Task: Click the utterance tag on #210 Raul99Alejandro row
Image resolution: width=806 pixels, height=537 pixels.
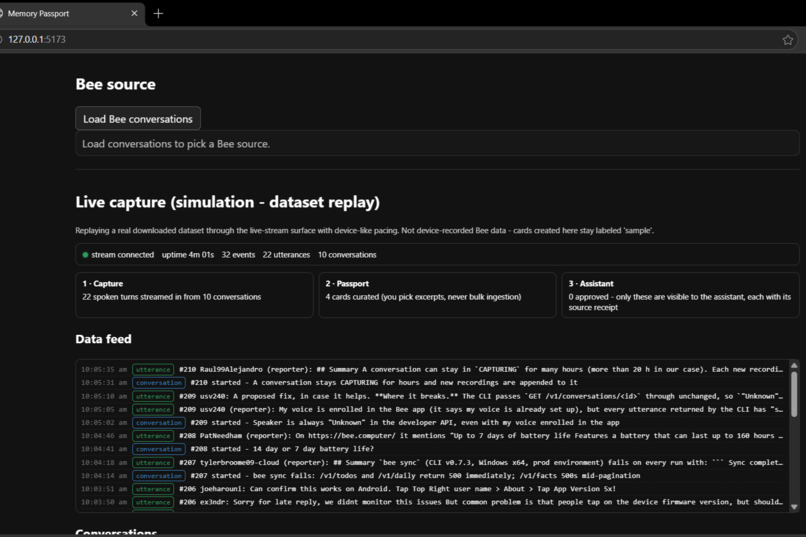Action: [153, 369]
